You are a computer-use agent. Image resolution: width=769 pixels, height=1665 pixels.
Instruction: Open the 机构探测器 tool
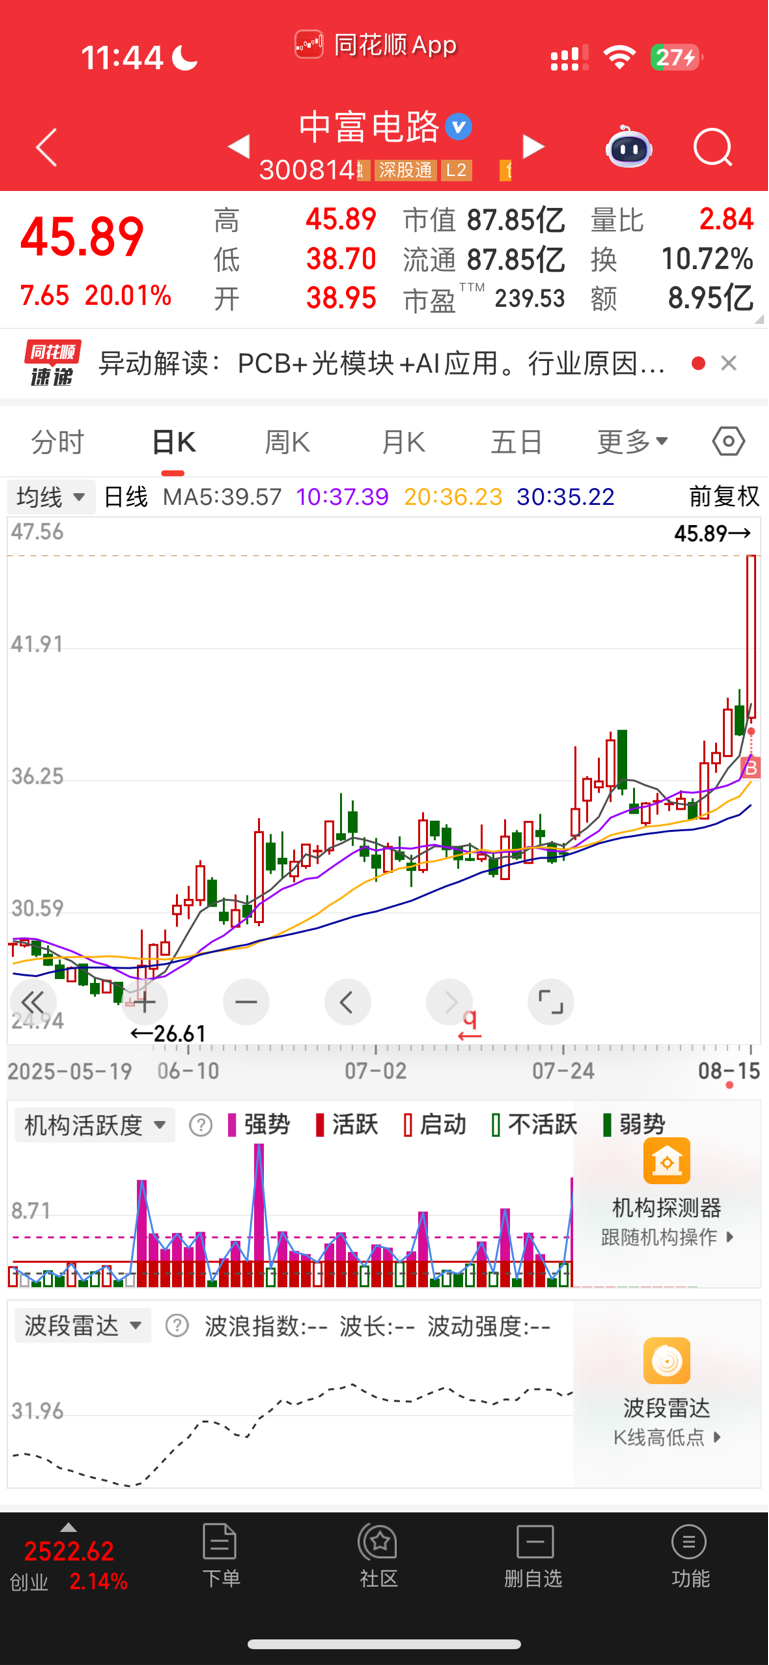(667, 1193)
